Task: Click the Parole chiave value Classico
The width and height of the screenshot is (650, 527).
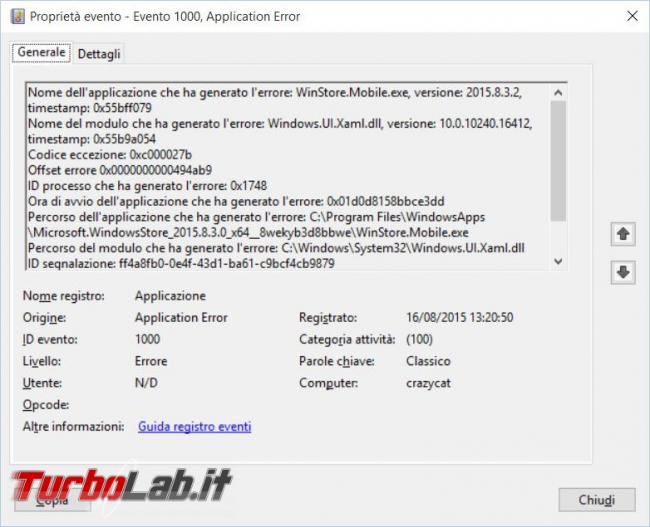Action: (x=428, y=361)
